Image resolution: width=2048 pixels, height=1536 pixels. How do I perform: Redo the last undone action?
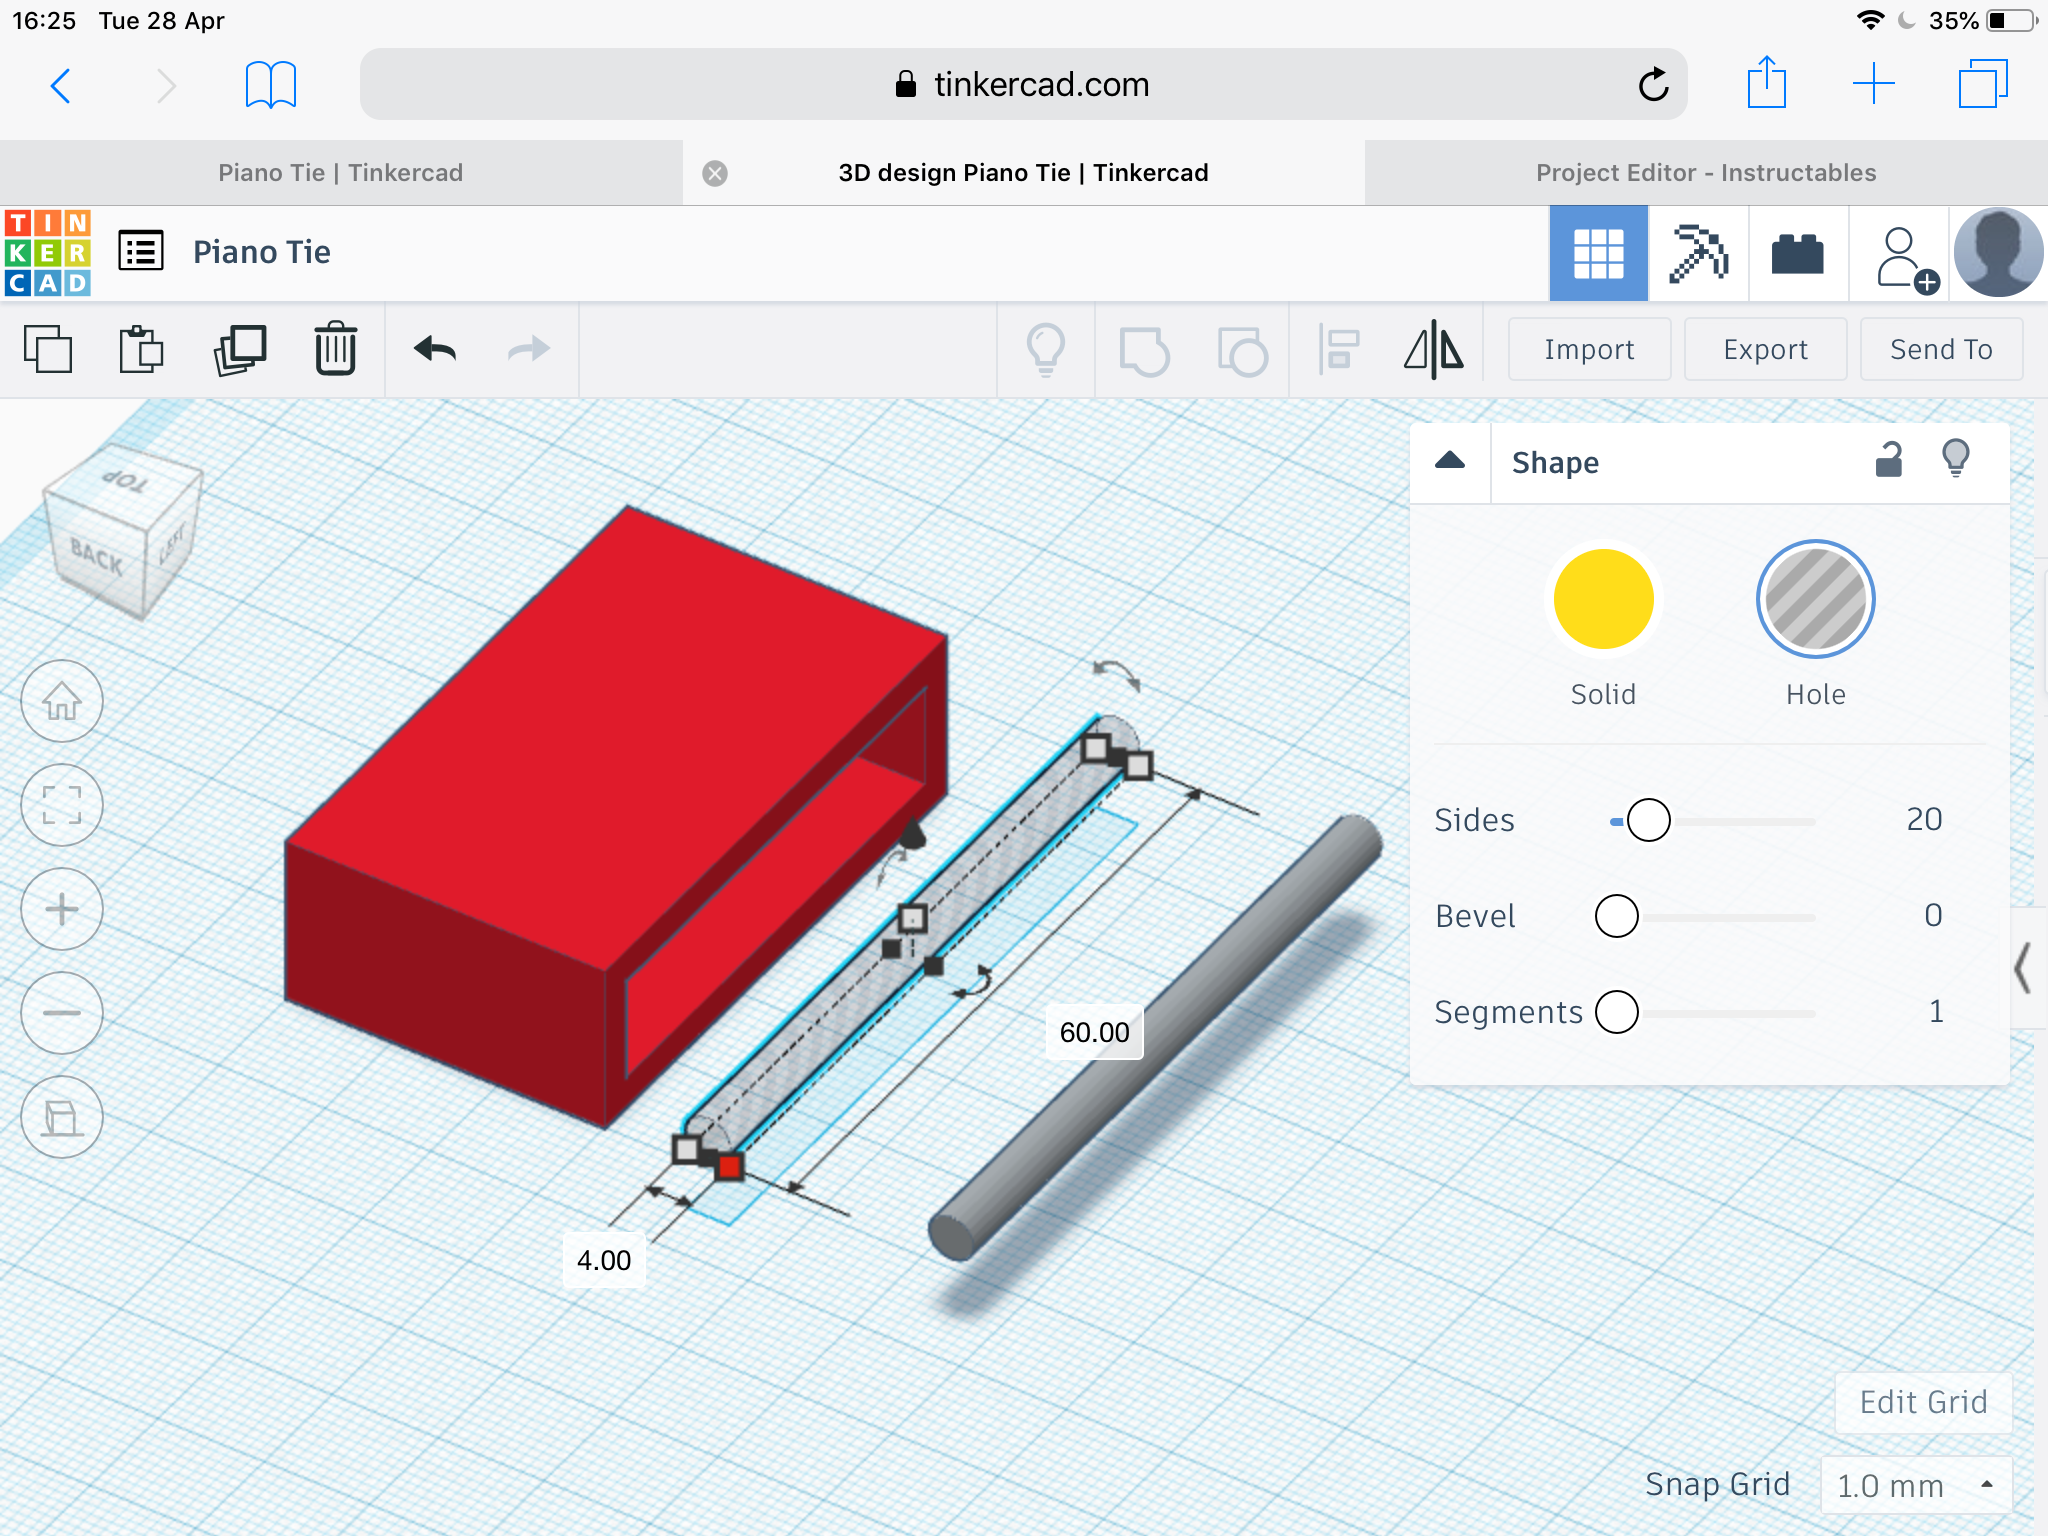click(x=529, y=349)
